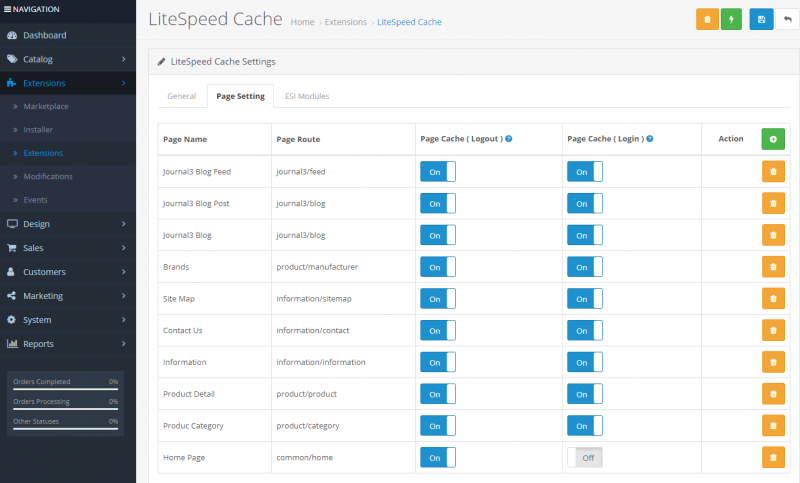Screen dimensions: 800x483
Task: Open Installer in the sidebar
Action: click(x=38, y=130)
